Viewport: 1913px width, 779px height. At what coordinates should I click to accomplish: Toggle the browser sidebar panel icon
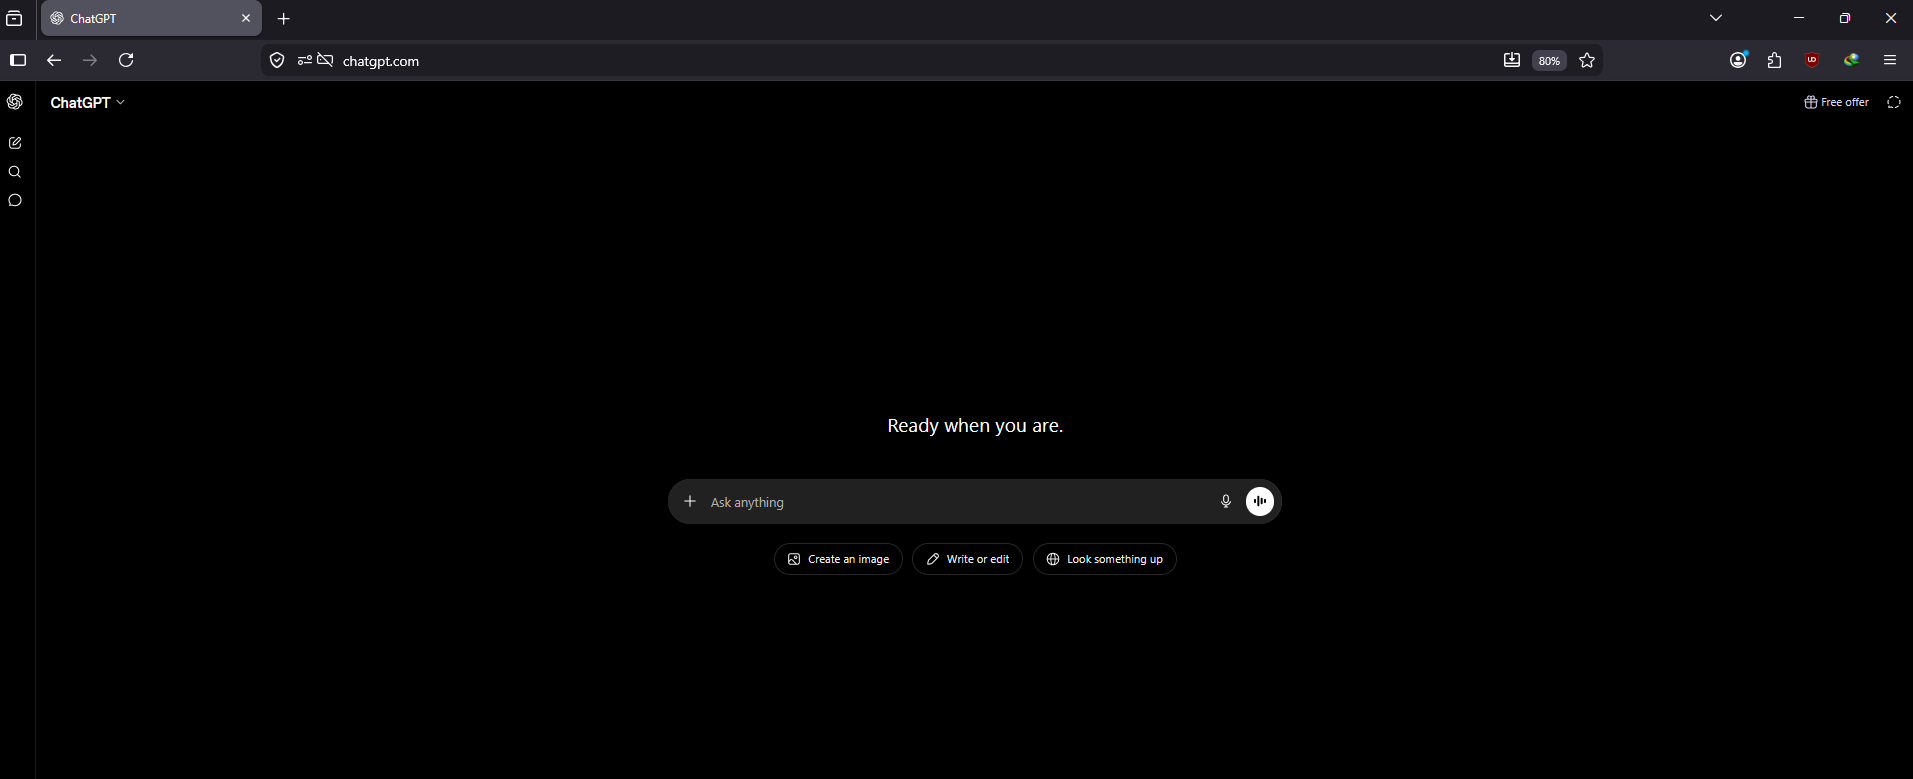coord(18,60)
